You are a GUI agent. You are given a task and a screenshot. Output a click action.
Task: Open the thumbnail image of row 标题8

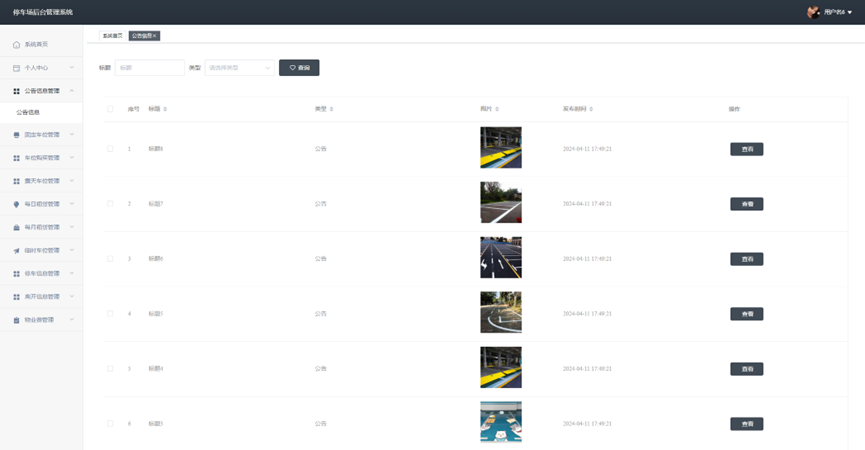tap(501, 148)
